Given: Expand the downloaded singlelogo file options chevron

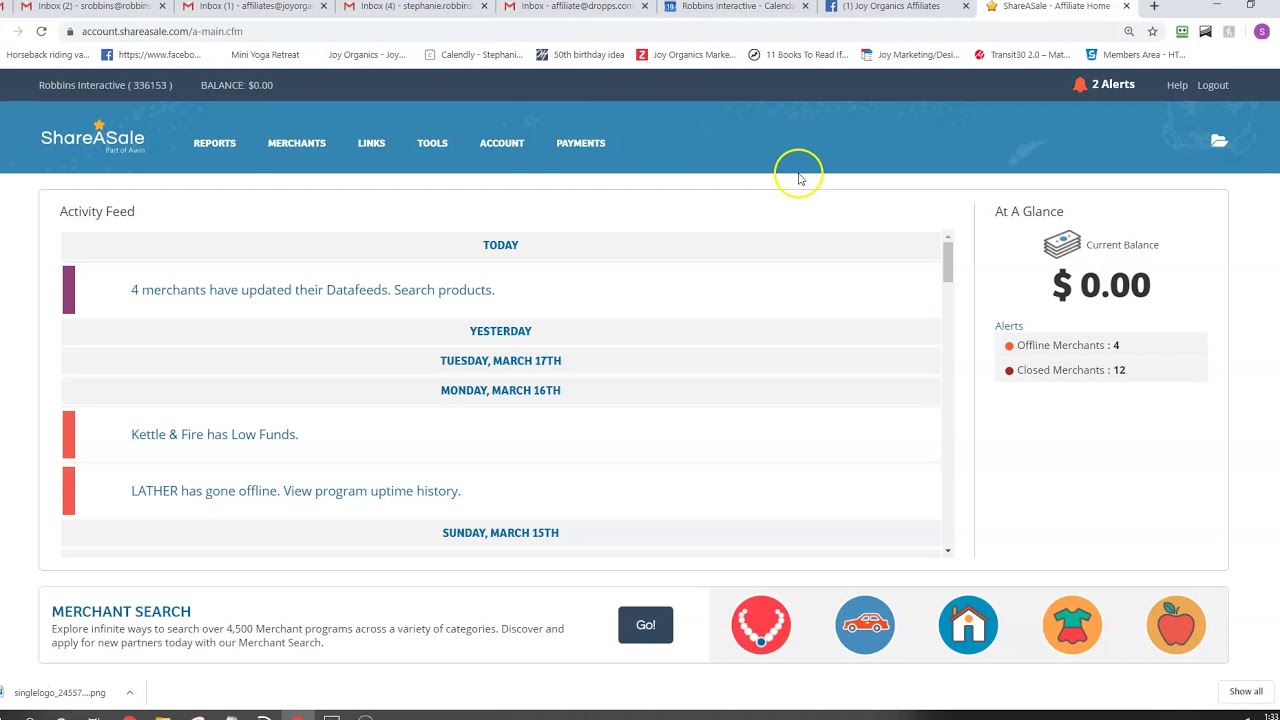Looking at the screenshot, I should tap(129, 692).
